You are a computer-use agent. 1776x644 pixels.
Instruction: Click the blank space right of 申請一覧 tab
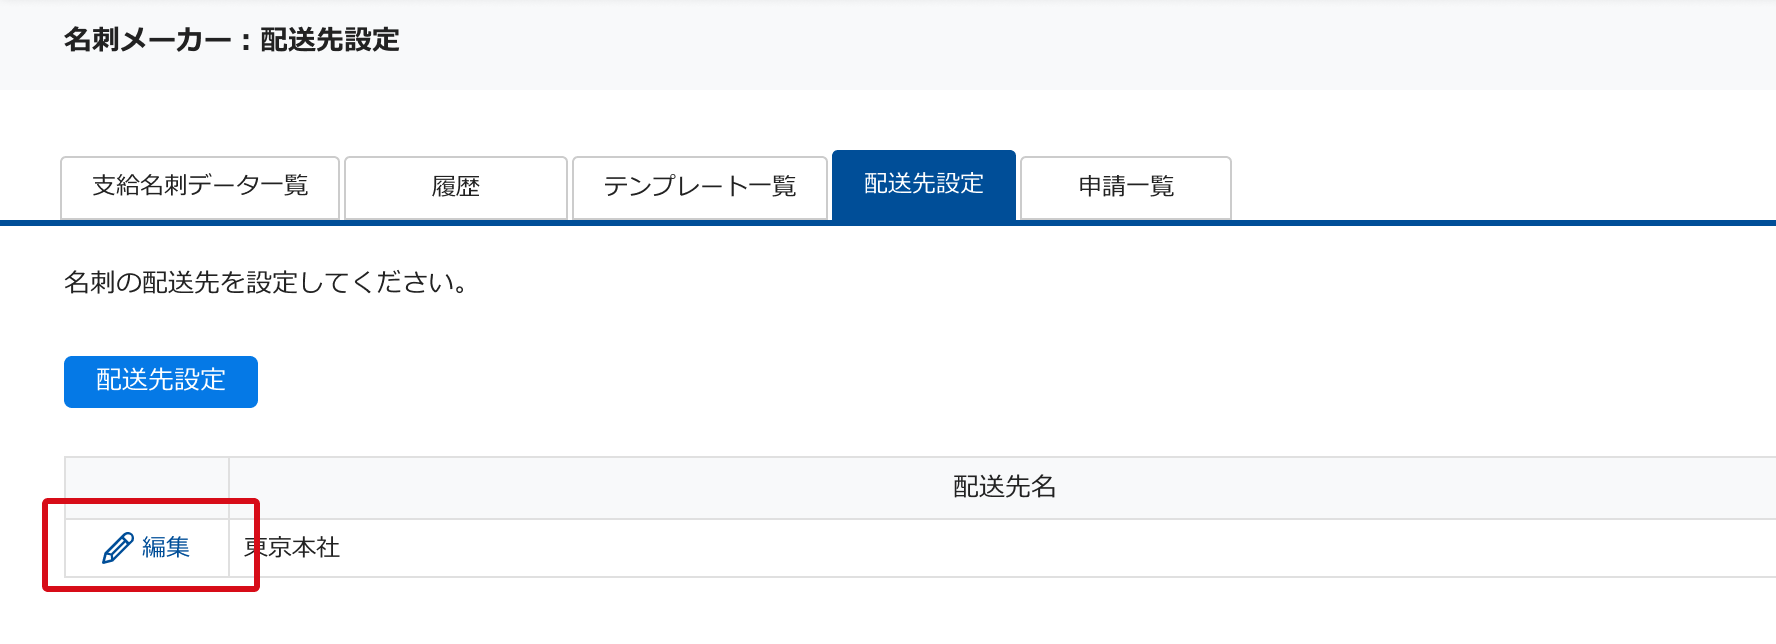coord(1500,185)
